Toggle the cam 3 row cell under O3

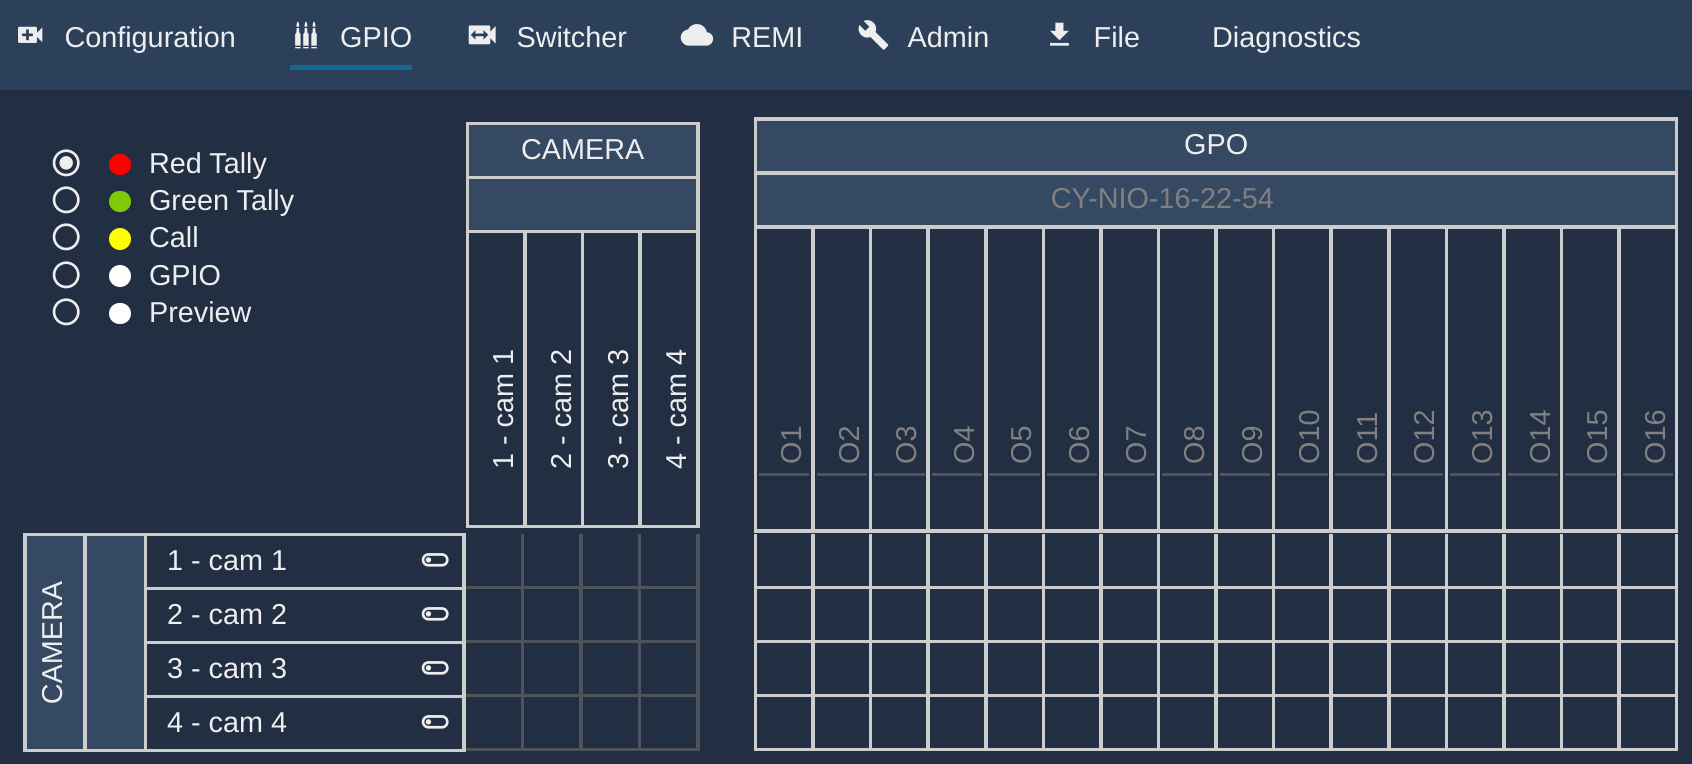pos(900,668)
